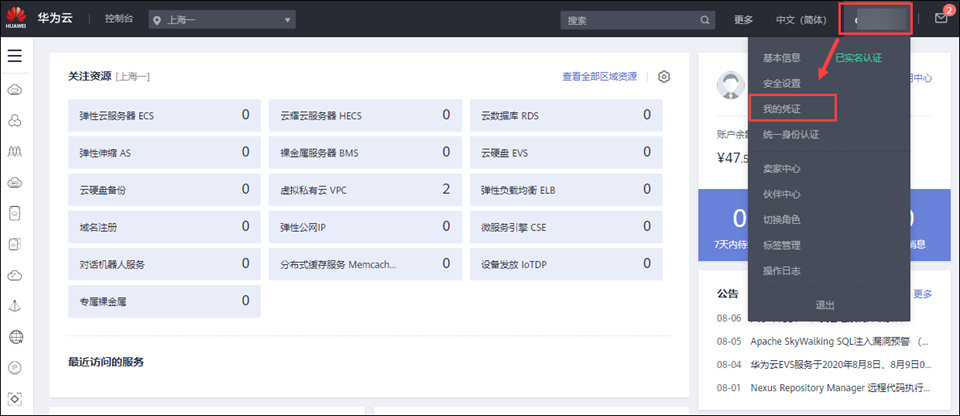960x416 pixels.
Task: Open 查看全部区域资源 link
Action: point(598,77)
